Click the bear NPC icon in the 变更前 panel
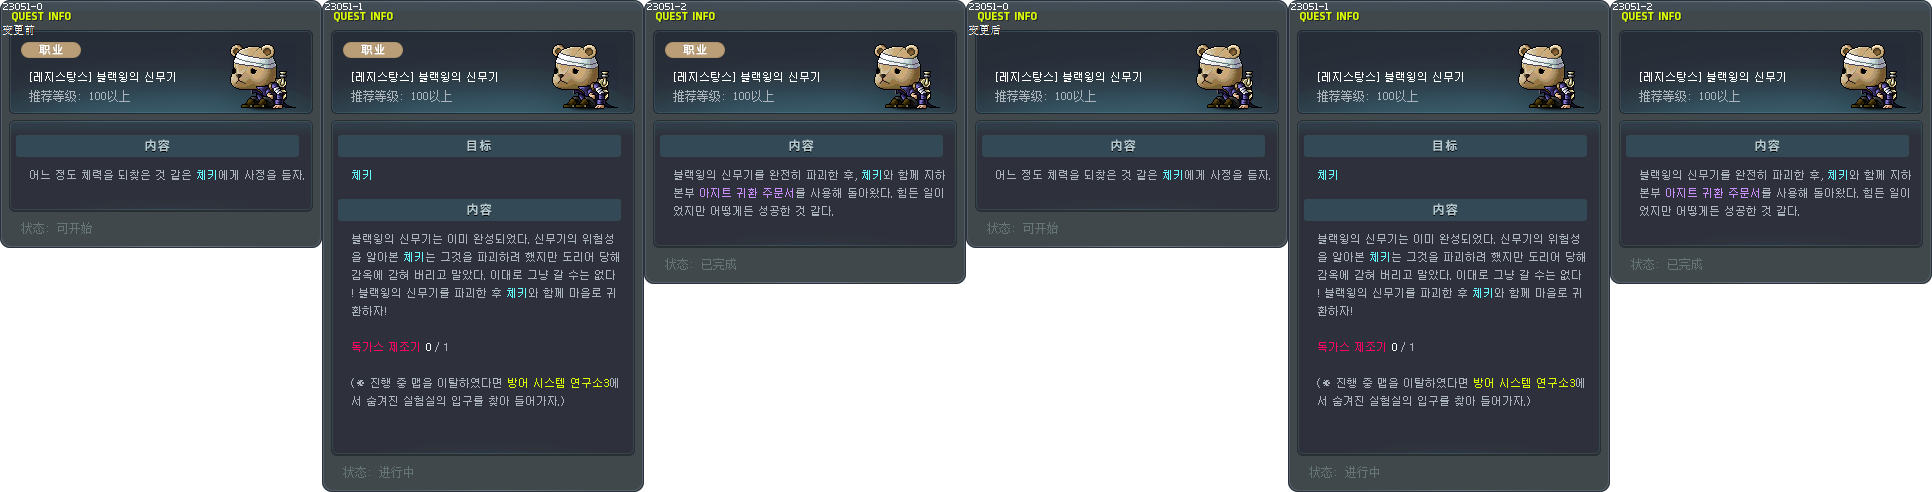The height and width of the screenshot is (492, 1932). 261,76
